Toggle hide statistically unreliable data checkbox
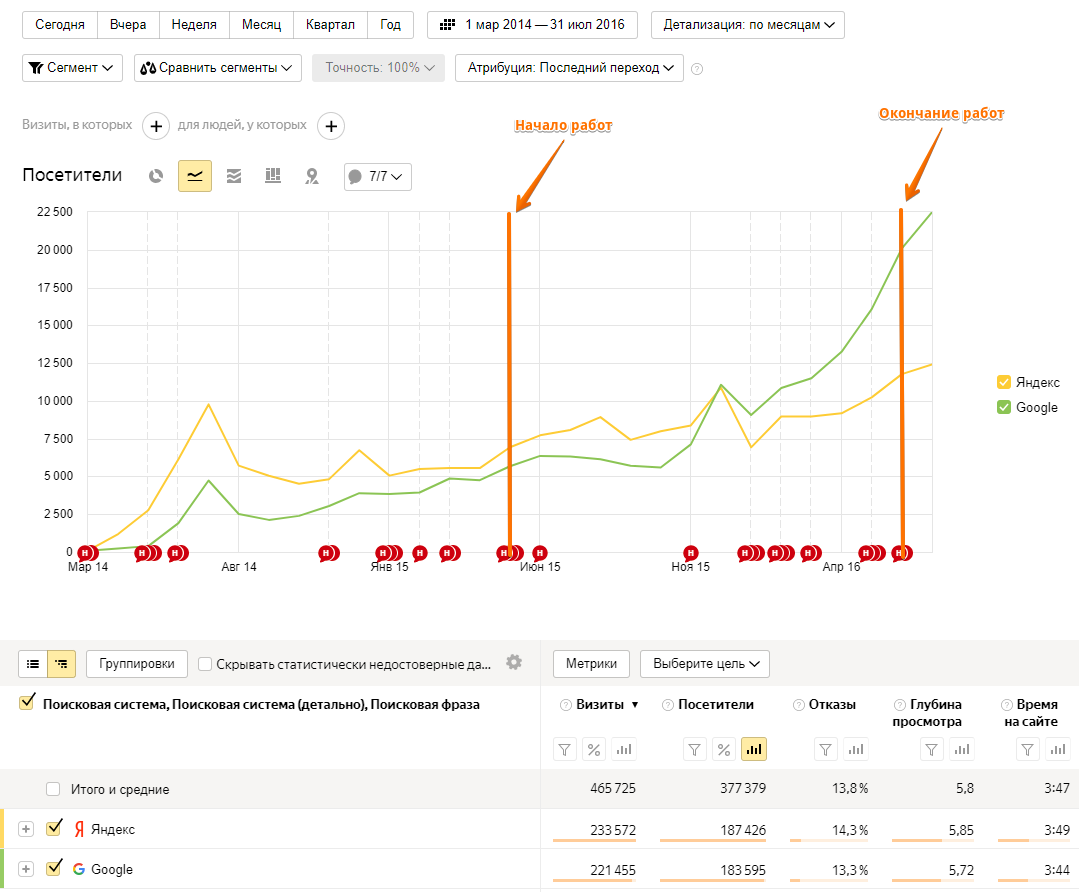The width and height of the screenshot is (1079, 892). (204, 664)
